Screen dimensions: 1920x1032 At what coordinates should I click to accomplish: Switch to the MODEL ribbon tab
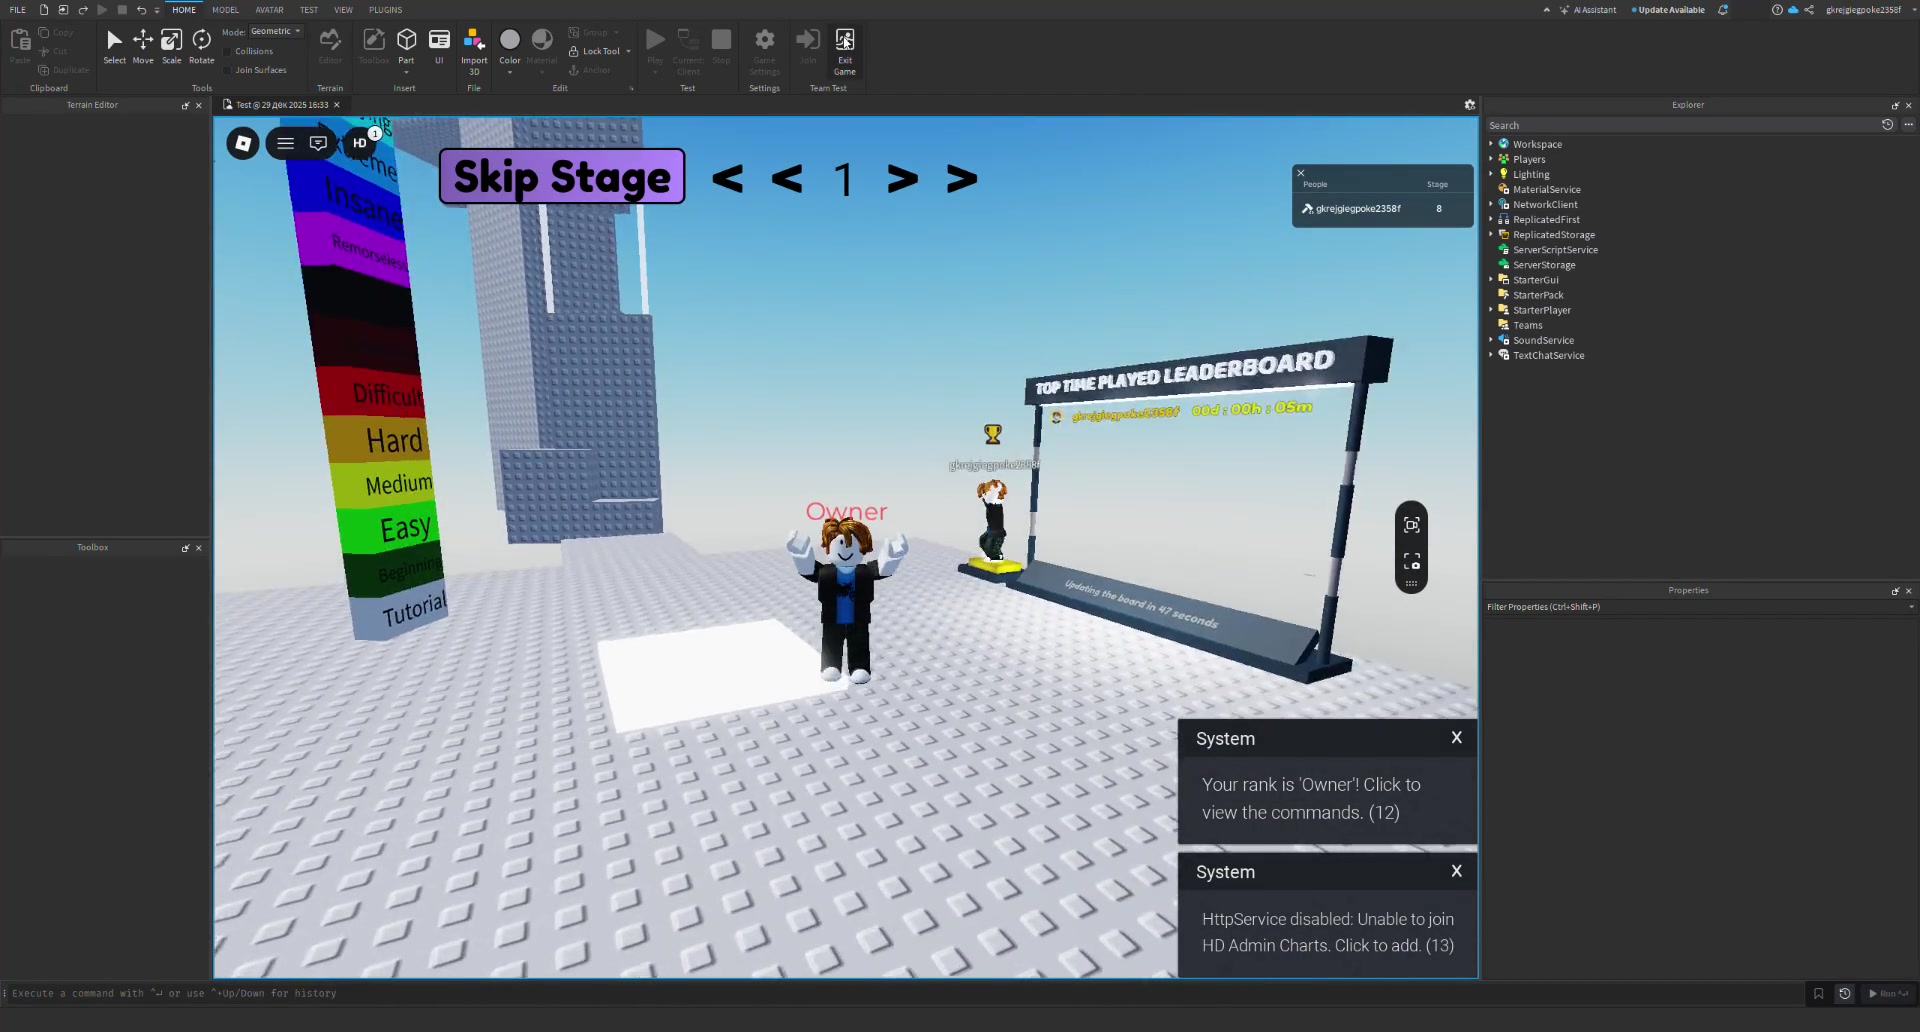[x=225, y=10]
